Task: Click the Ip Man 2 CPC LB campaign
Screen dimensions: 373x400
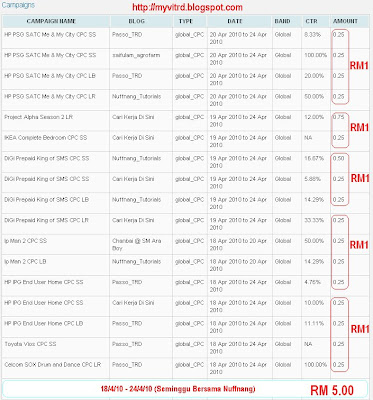Action: coord(25,262)
